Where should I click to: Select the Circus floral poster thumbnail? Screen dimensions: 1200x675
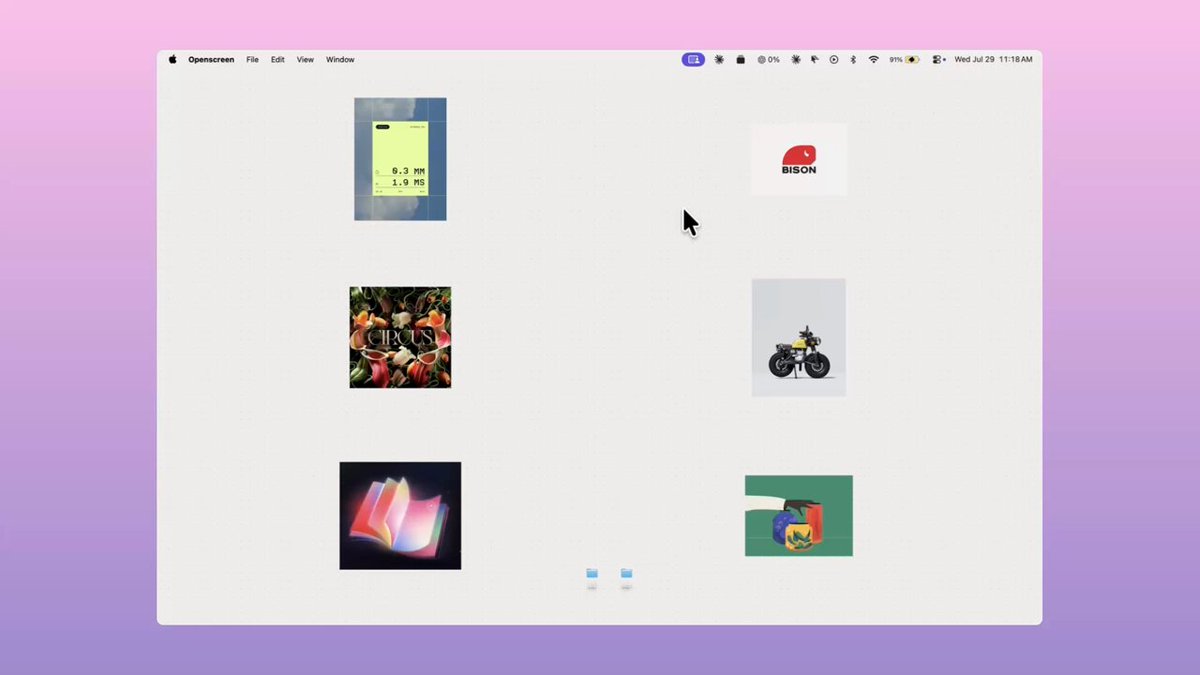(x=400, y=337)
